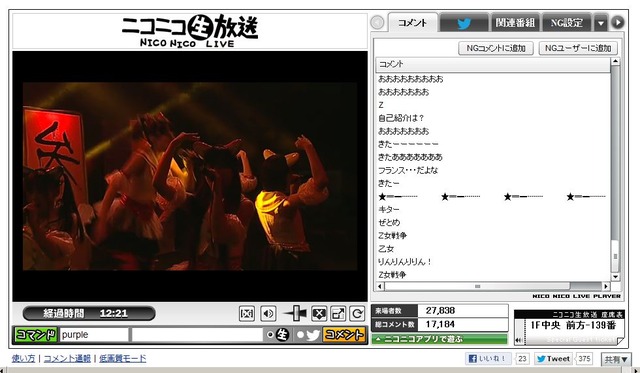640x373 pixels.
Task: Expand the tab list dropdown arrow
Action: coord(600,23)
